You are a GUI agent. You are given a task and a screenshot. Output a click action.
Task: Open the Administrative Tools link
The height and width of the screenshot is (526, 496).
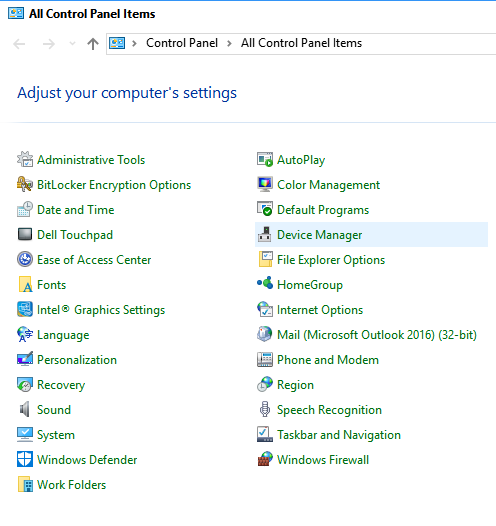pyautogui.click(x=91, y=160)
